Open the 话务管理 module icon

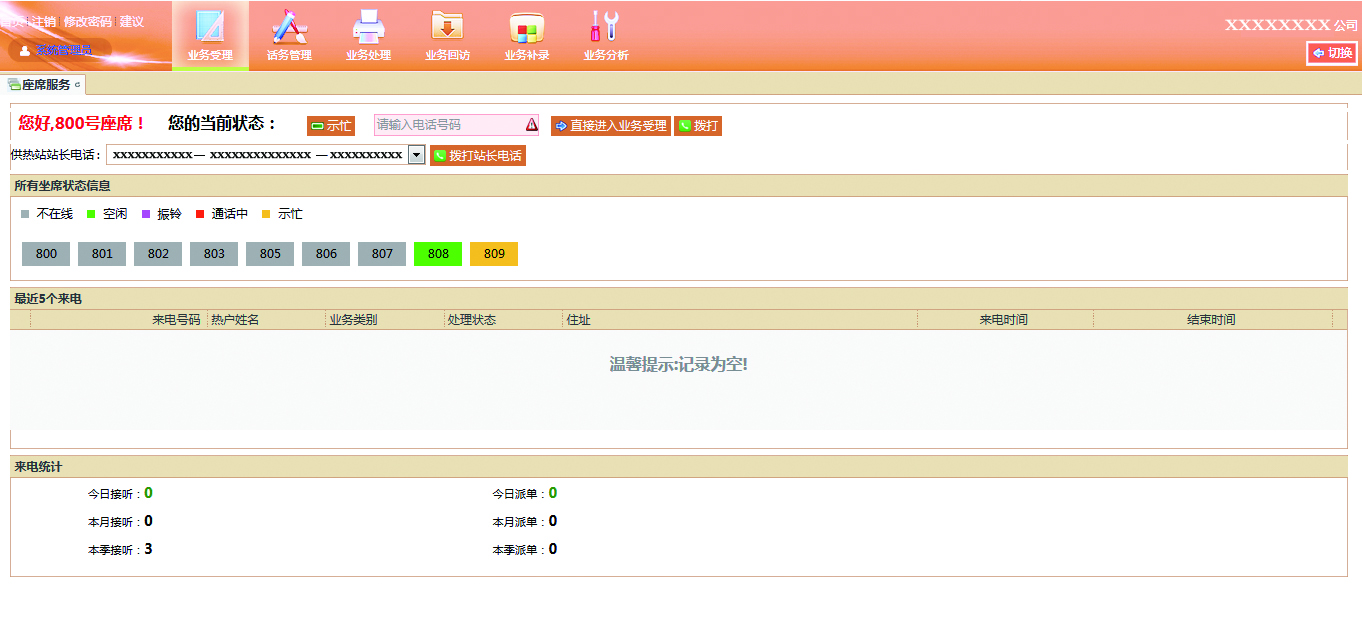pos(289,27)
